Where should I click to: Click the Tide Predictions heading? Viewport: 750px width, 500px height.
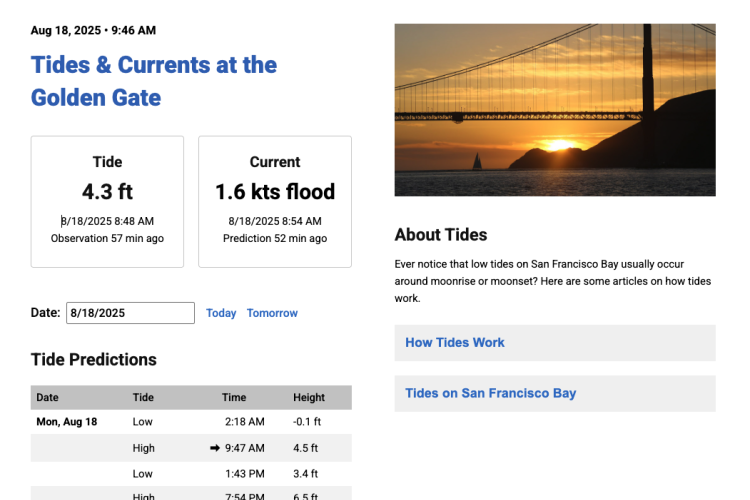coord(94,360)
